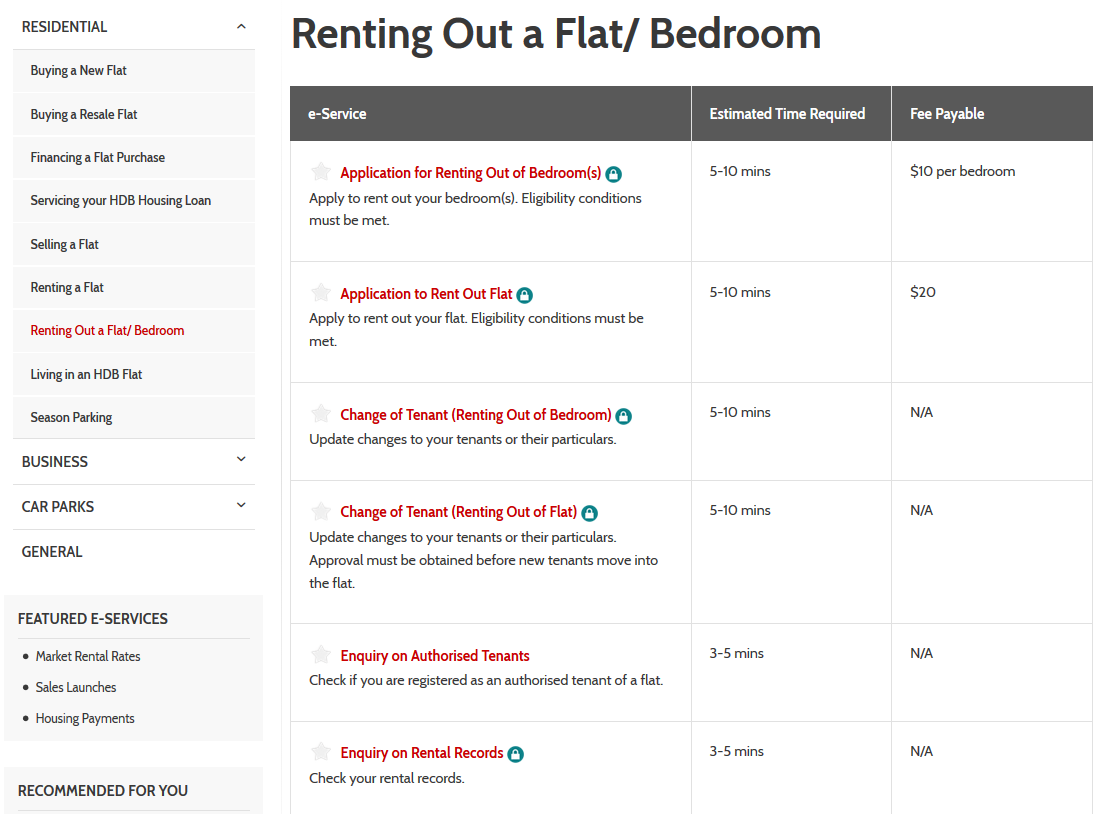This screenshot has height=814, width=1104.
Task: Favorite the Application to Rent Out Flat service
Action: point(320,292)
